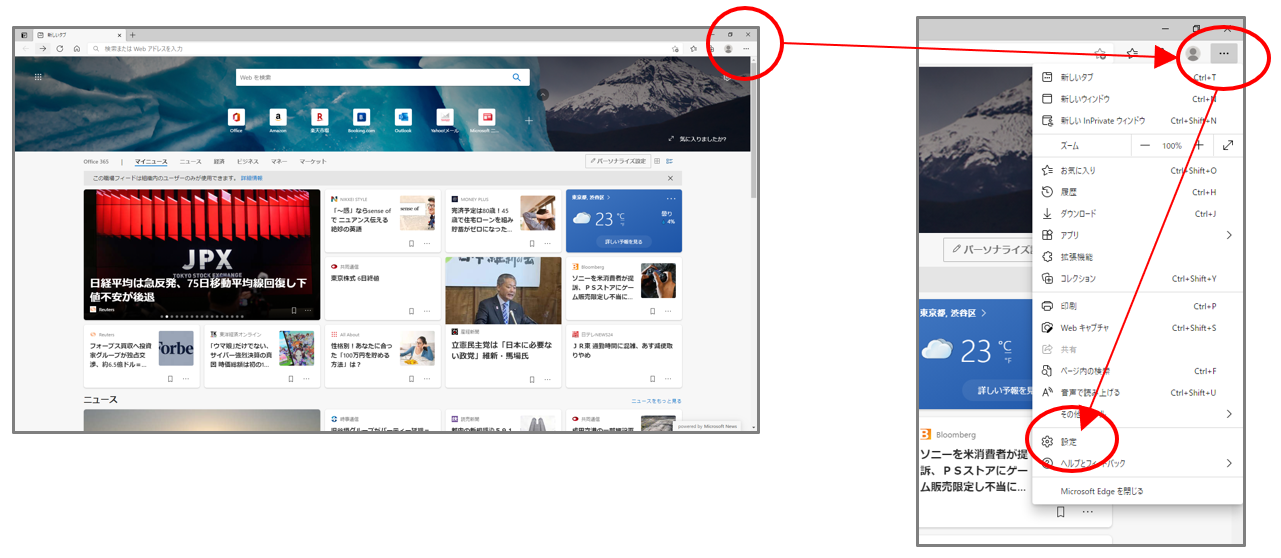Decrease zoom with the minus button

1145,146
